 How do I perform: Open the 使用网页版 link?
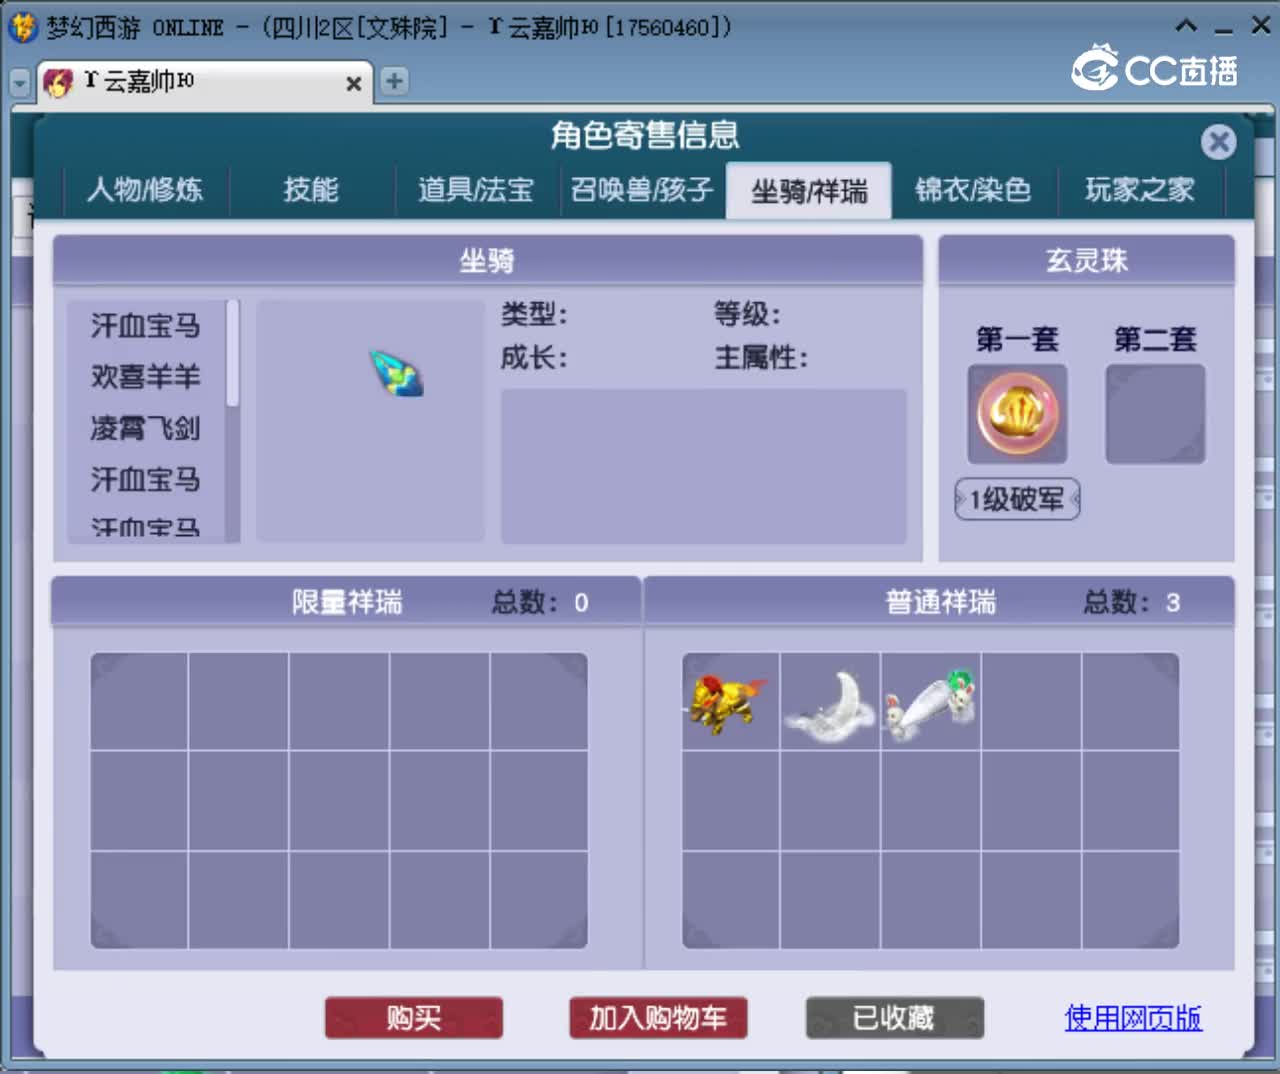tap(1133, 1018)
